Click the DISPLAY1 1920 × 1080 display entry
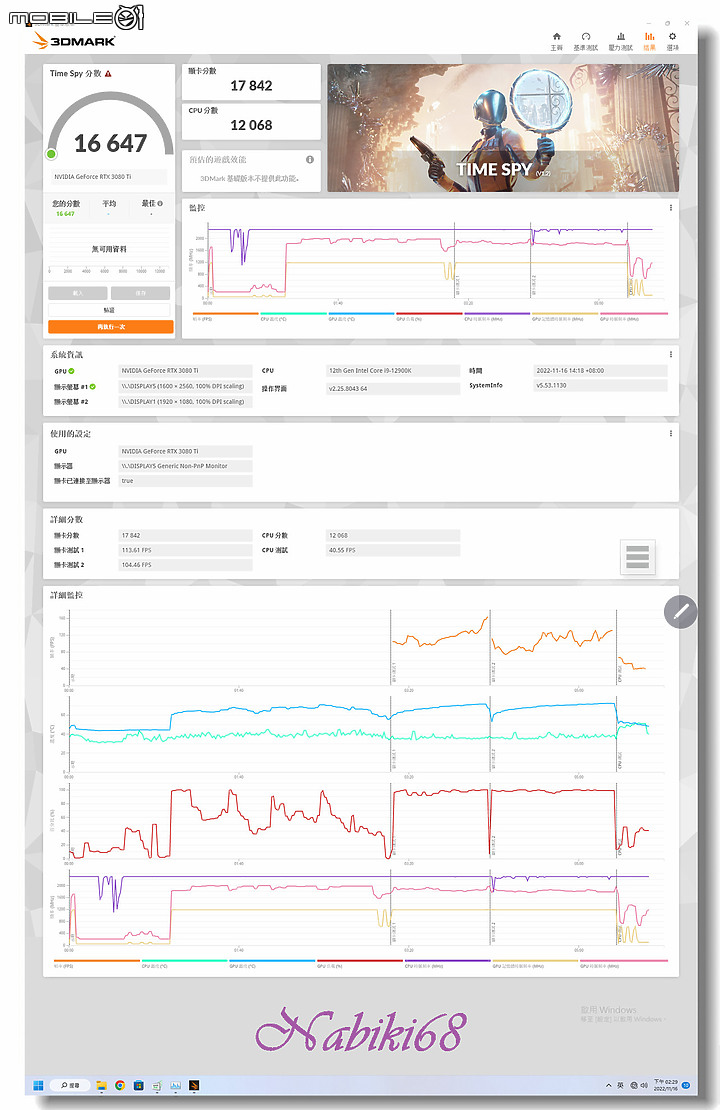The height and width of the screenshot is (1110, 720). [185, 401]
